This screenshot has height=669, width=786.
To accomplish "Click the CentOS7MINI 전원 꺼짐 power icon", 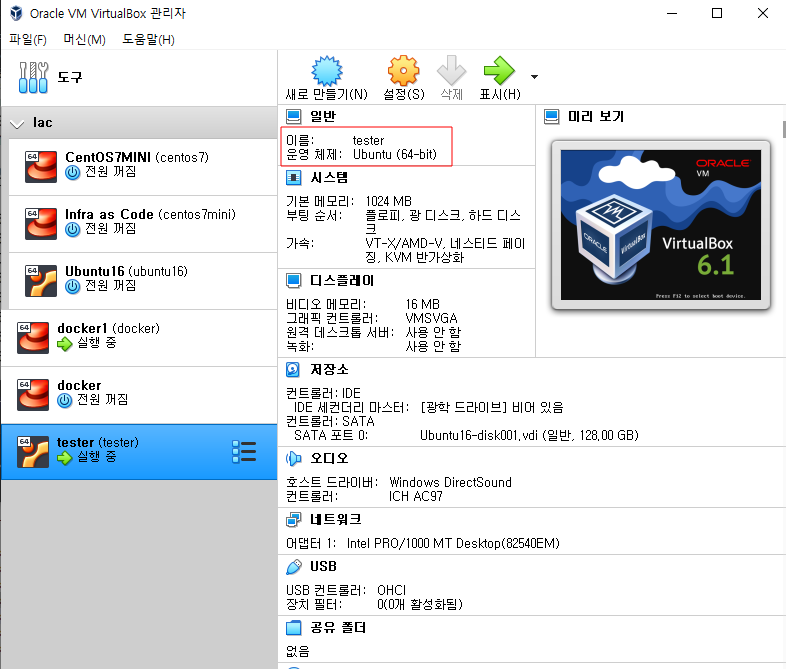I will tap(73, 173).
